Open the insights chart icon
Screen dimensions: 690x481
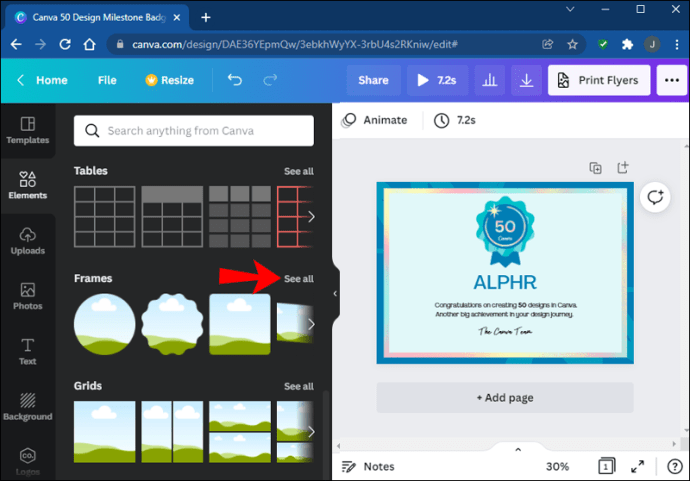[489, 80]
